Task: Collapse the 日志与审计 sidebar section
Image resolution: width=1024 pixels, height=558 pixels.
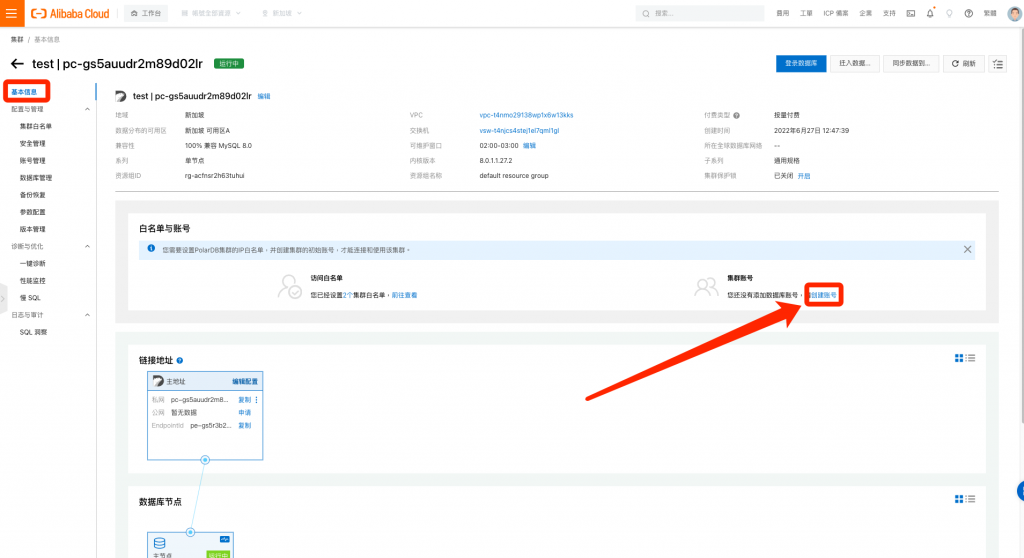Action: pyautogui.click(x=87, y=315)
